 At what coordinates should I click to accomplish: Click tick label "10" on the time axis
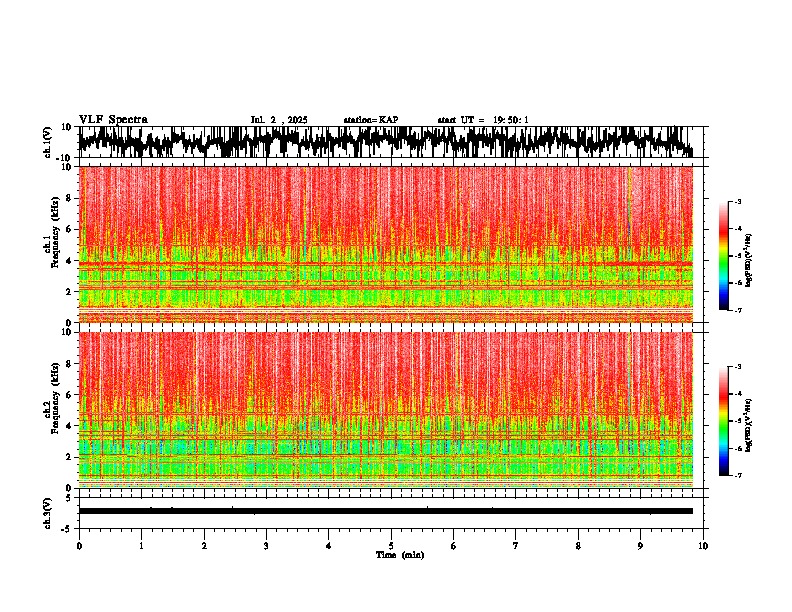[703, 546]
